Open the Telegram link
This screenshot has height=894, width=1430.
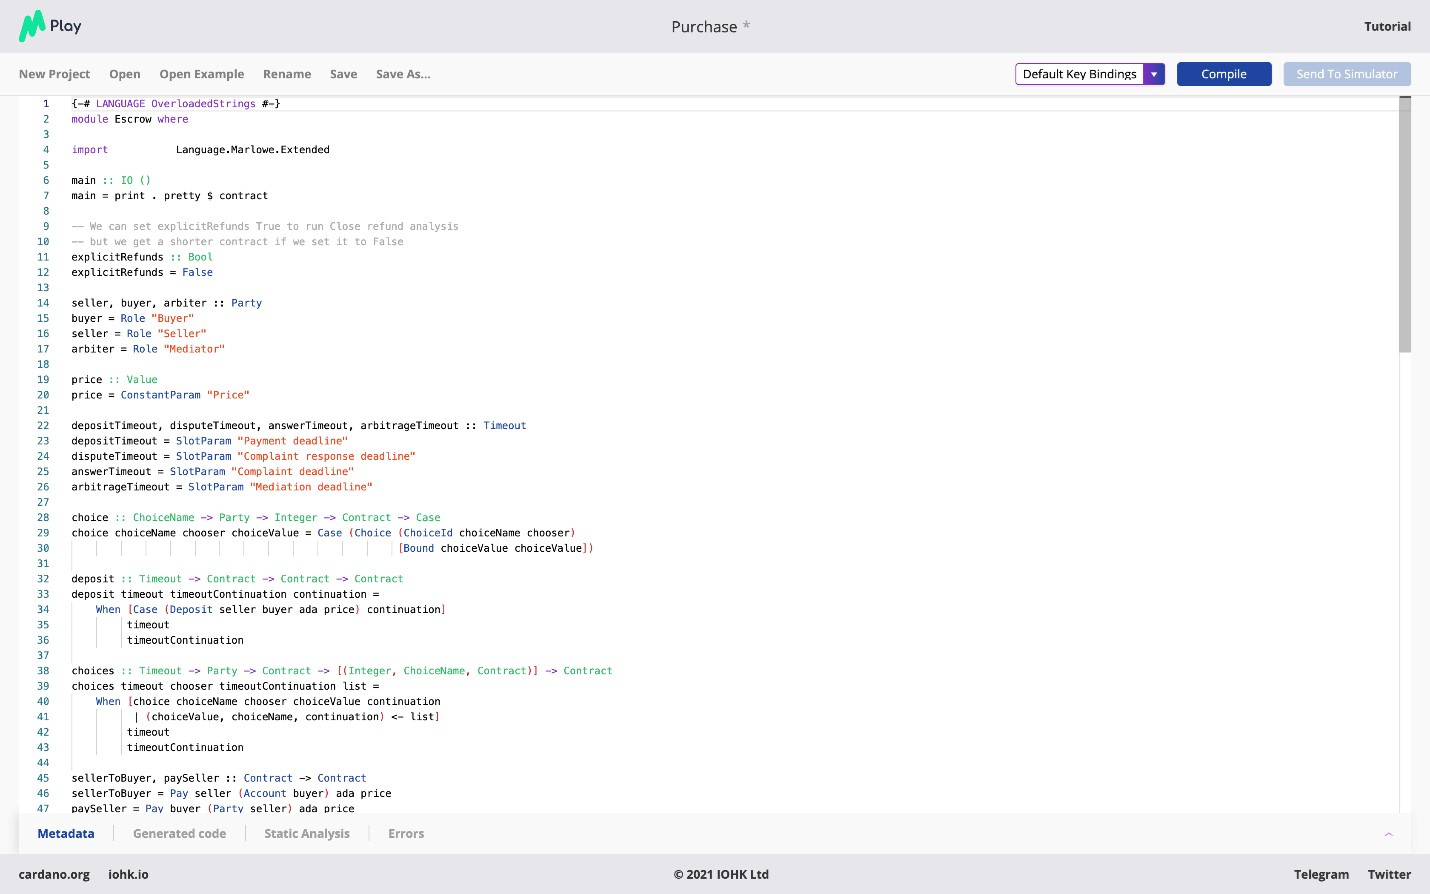(1321, 875)
